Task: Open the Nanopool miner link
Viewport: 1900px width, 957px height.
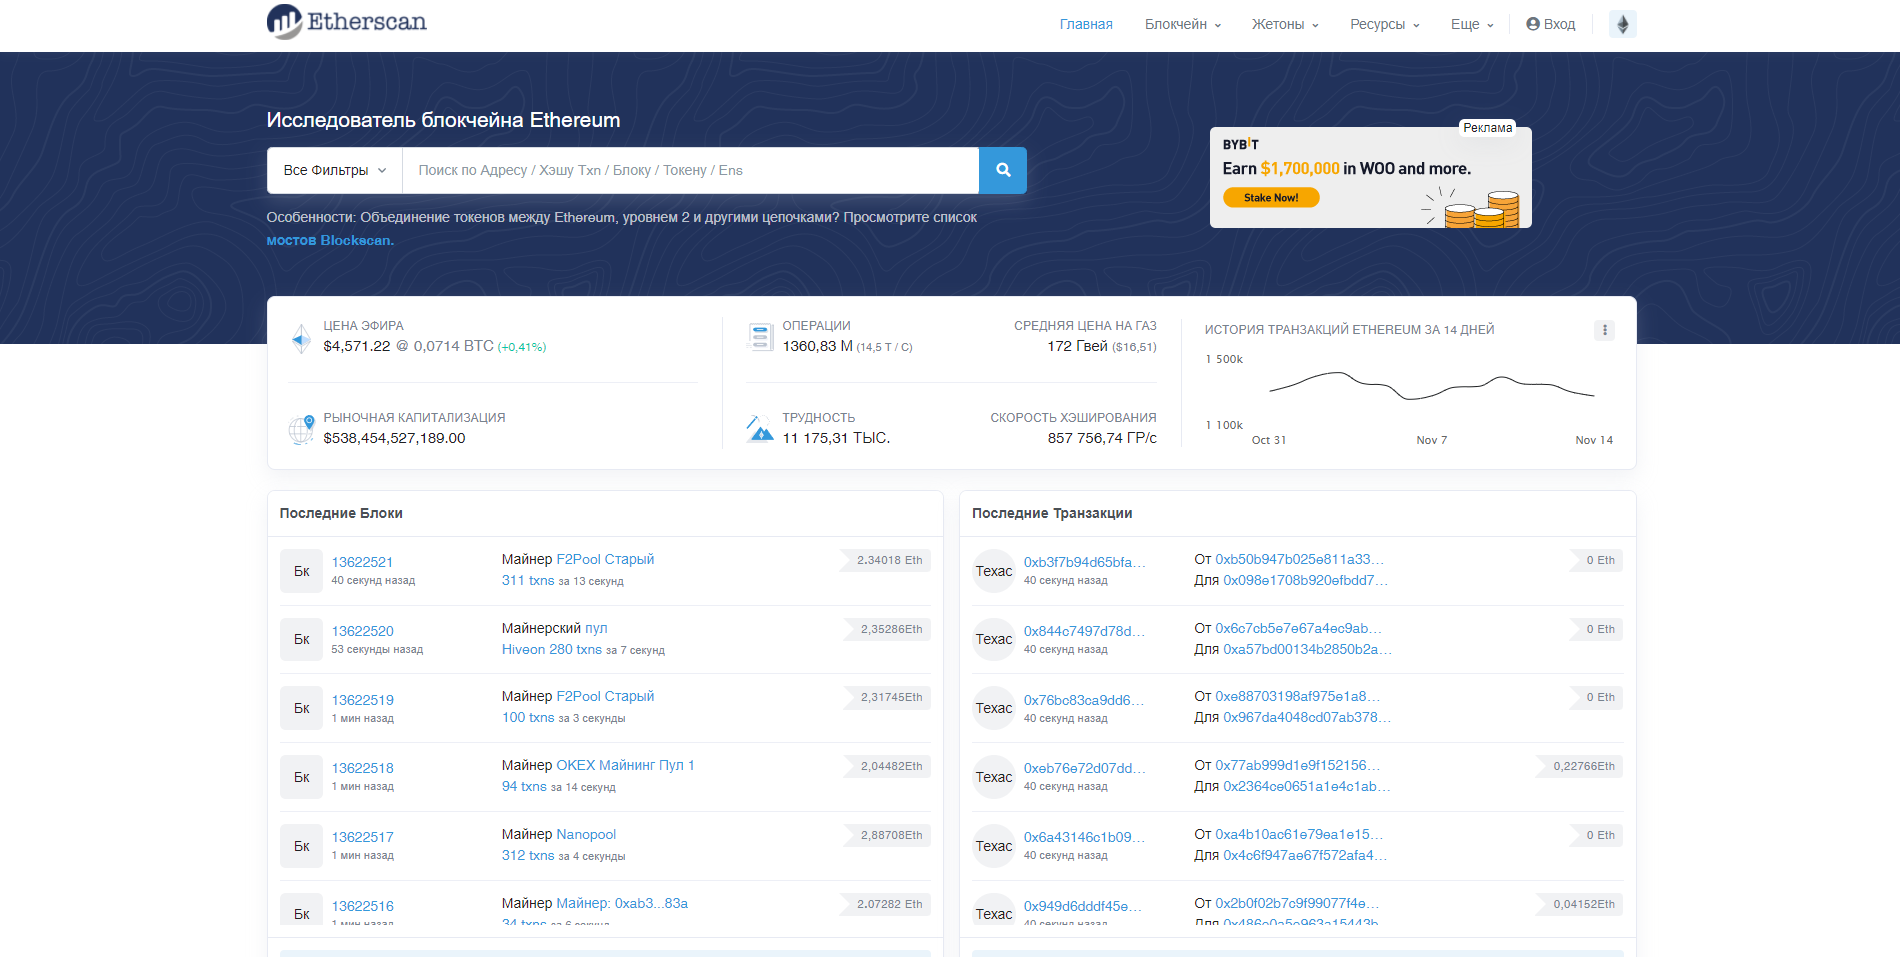Action: [x=586, y=834]
